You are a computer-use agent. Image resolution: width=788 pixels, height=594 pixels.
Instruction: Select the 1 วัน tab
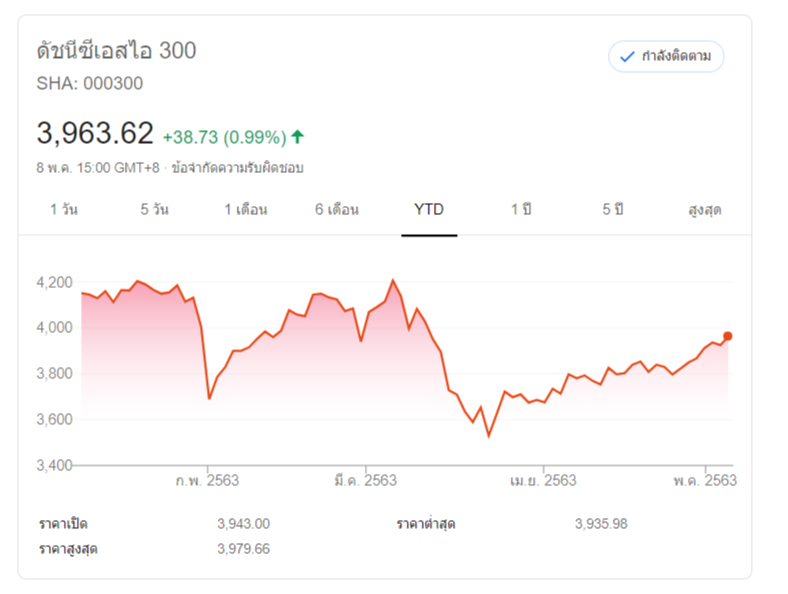coord(63,210)
